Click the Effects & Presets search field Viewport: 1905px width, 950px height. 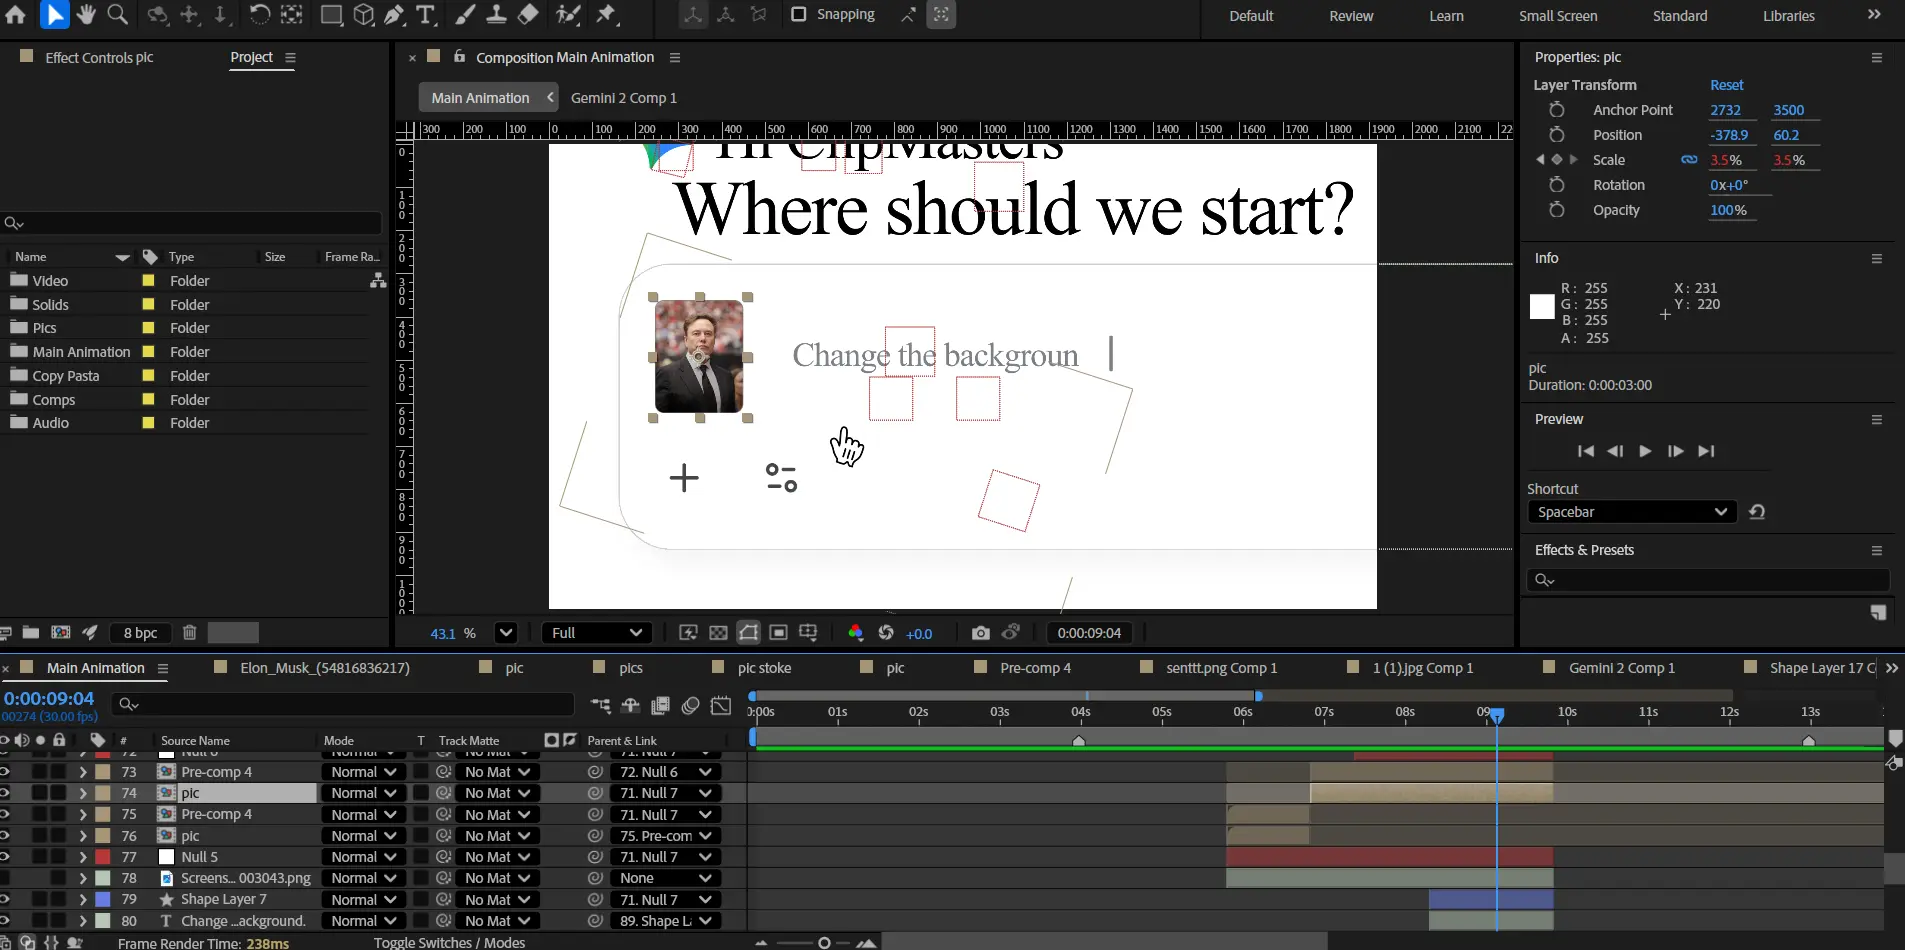[x=1710, y=580]
